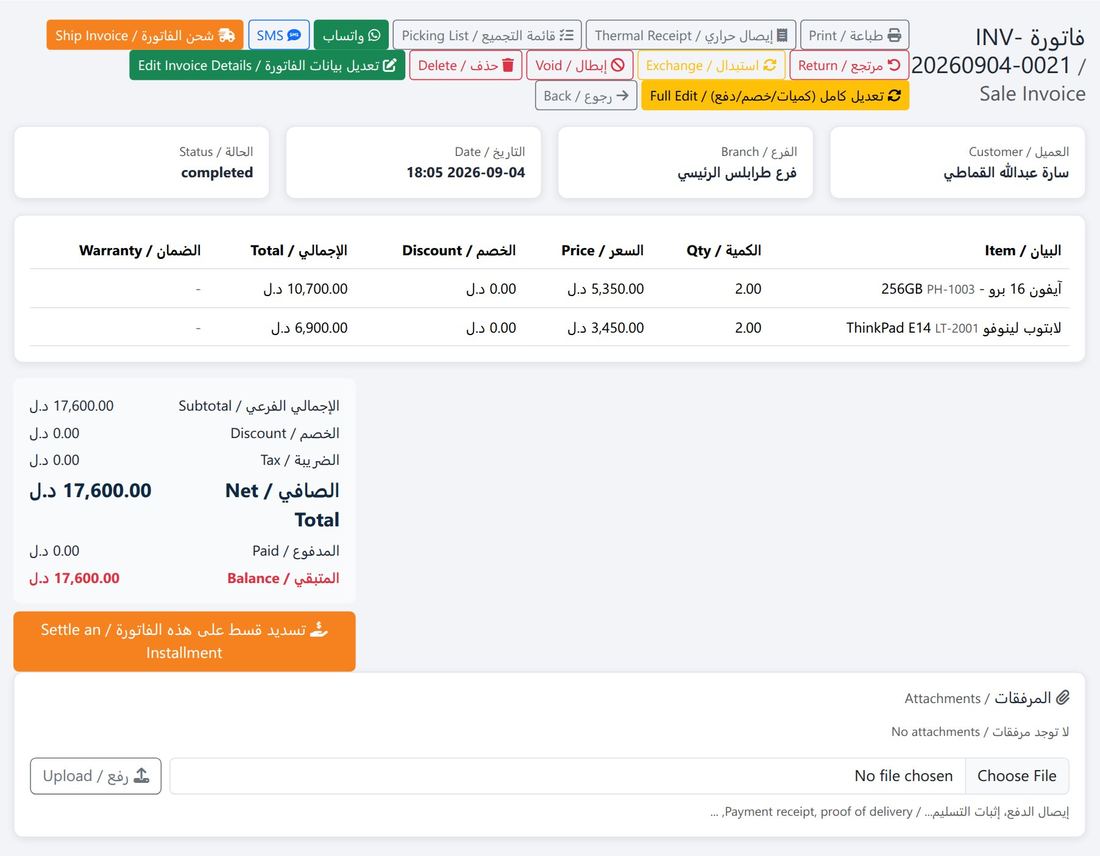The width and height of the screenshot is (1100, 856).
Task: Select the status value 'completed'
Action: coord(217,173)
